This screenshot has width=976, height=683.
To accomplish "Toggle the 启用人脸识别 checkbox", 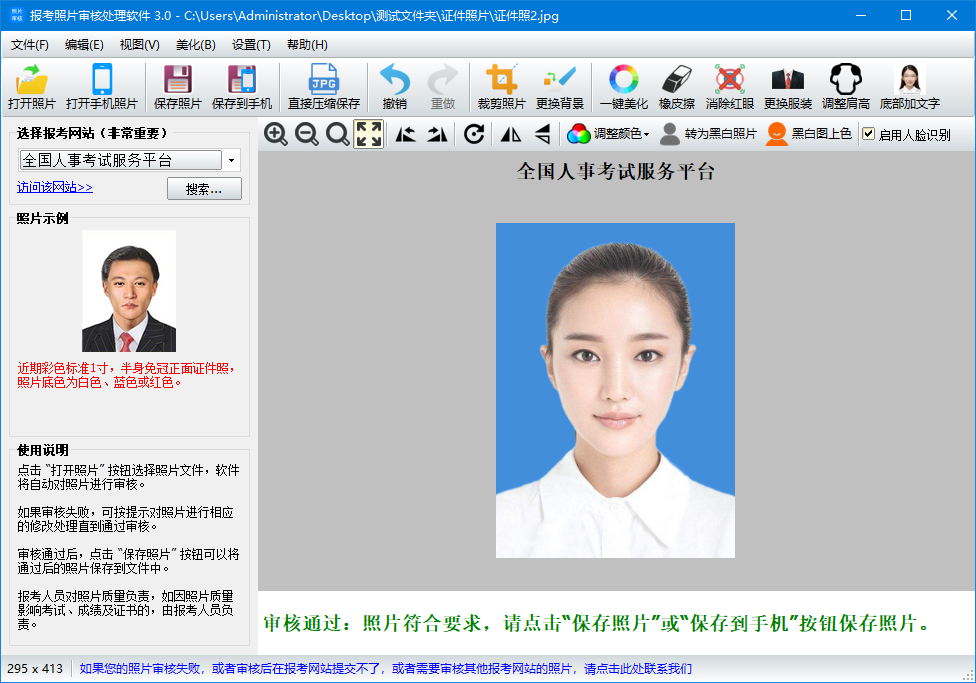I will 869,134.
